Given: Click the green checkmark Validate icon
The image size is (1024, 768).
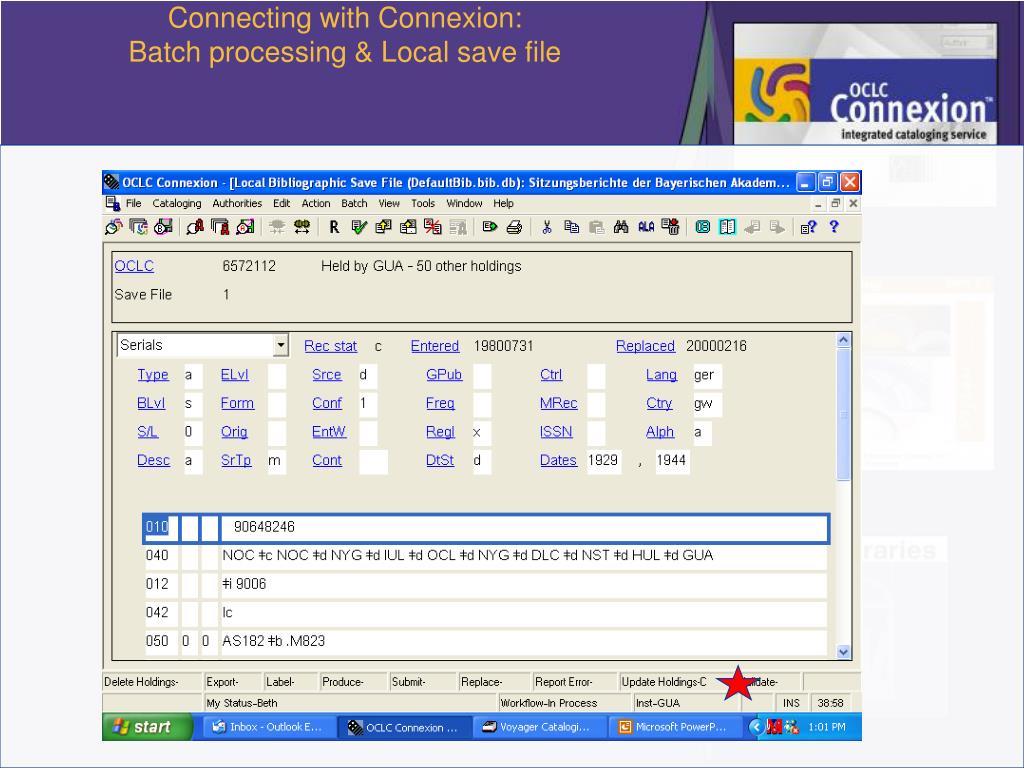Looking at the screenshot, I should pyautogui.click(x=359, y=227).
